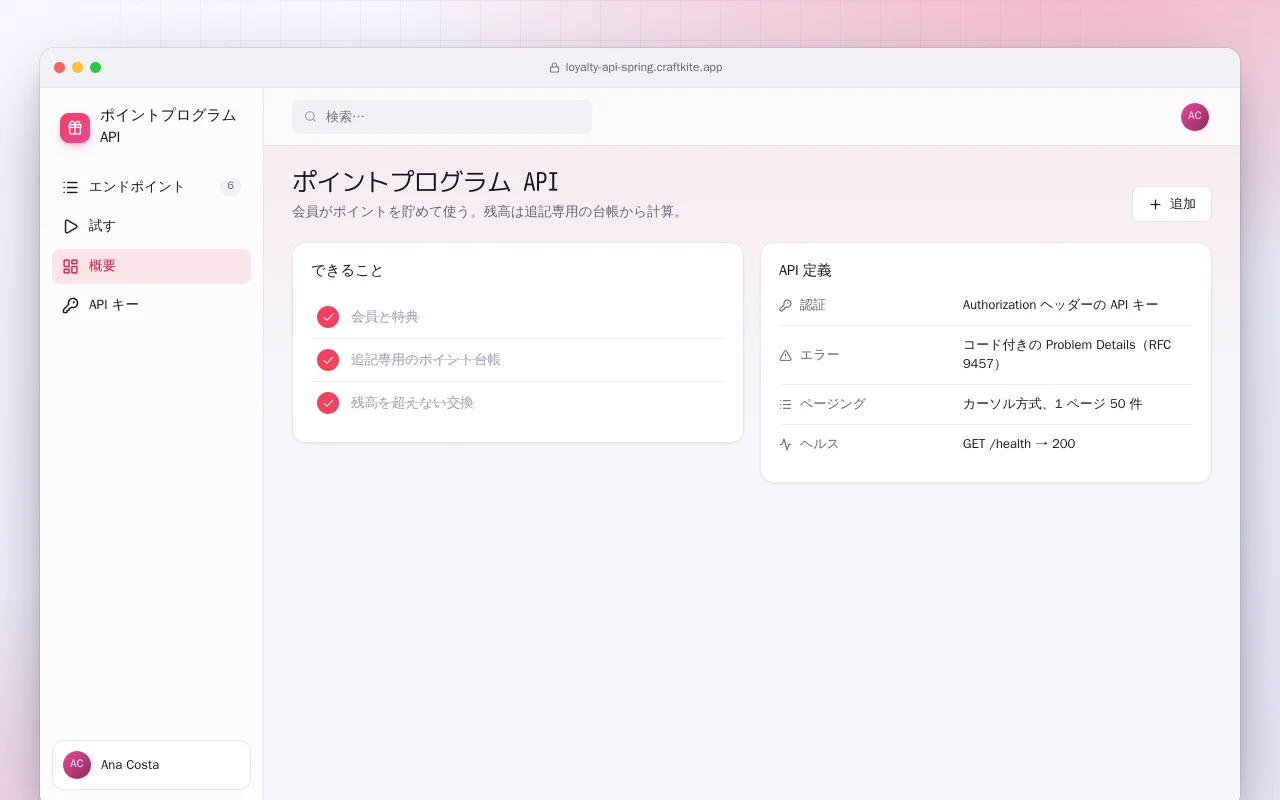Click the key icon next to 認証
The image size is (1280, 800).
pyautogui.click(x=785, y=305)
